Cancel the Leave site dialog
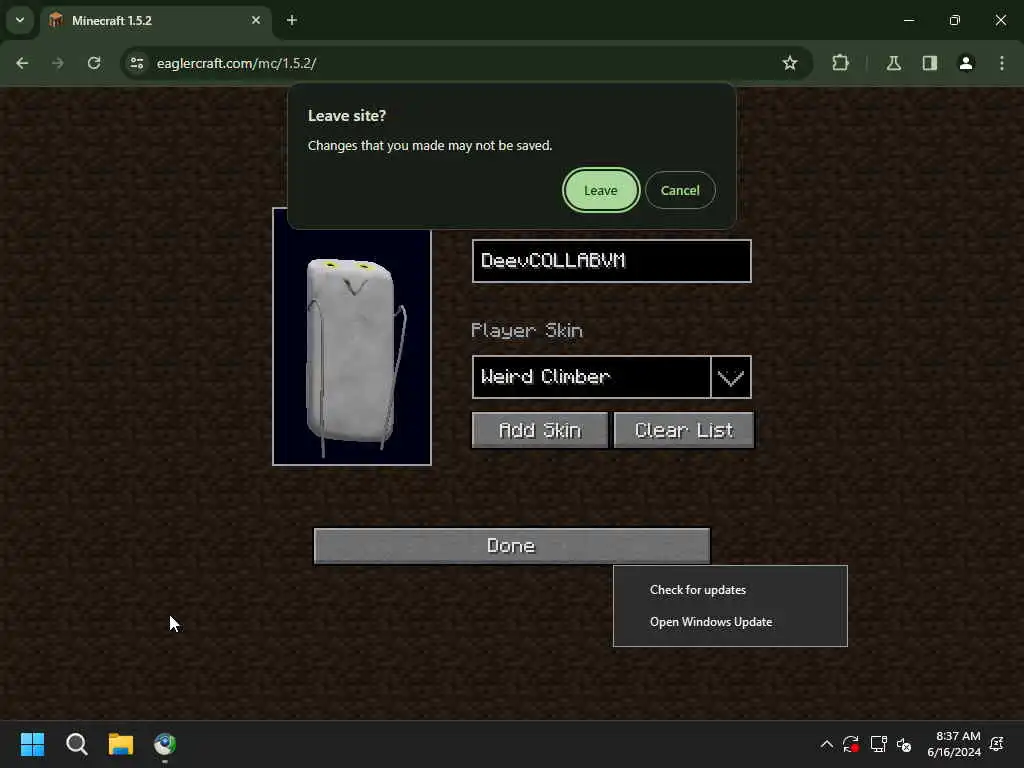The height and width of the screenshot is (768, 1024). tap(680, 190)
